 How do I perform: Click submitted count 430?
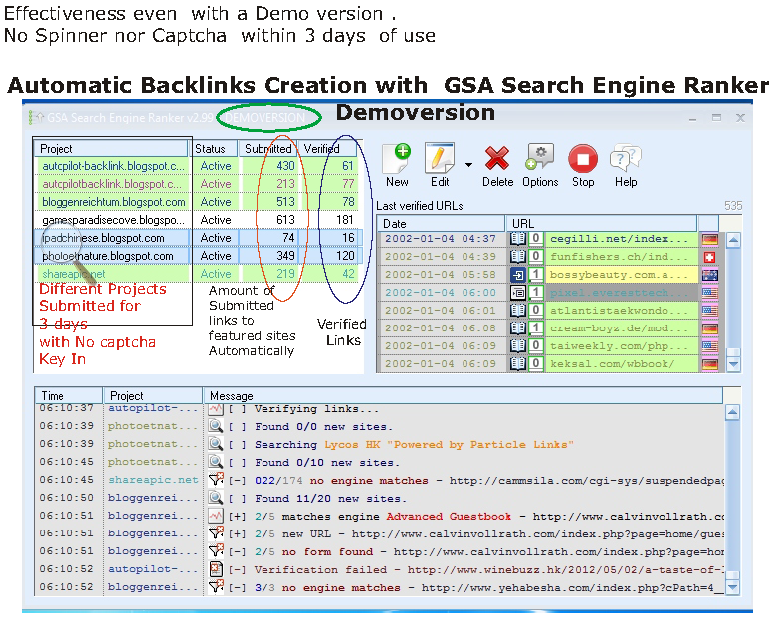pyautogui.click(x=286, y=166)
